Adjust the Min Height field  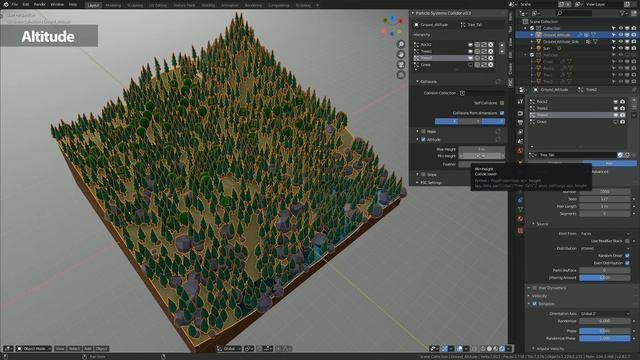point(482,156)
